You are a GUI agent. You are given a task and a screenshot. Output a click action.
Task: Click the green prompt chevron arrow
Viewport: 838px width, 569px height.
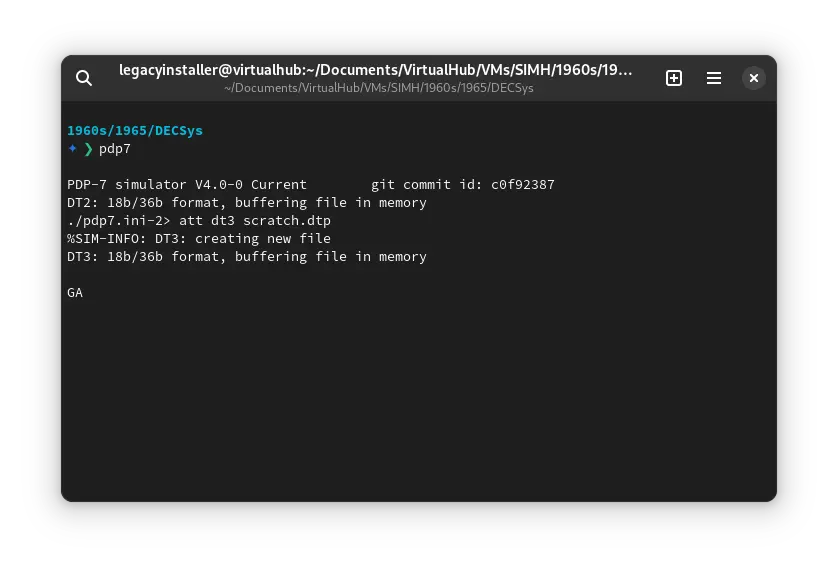[x=88, y=149]
